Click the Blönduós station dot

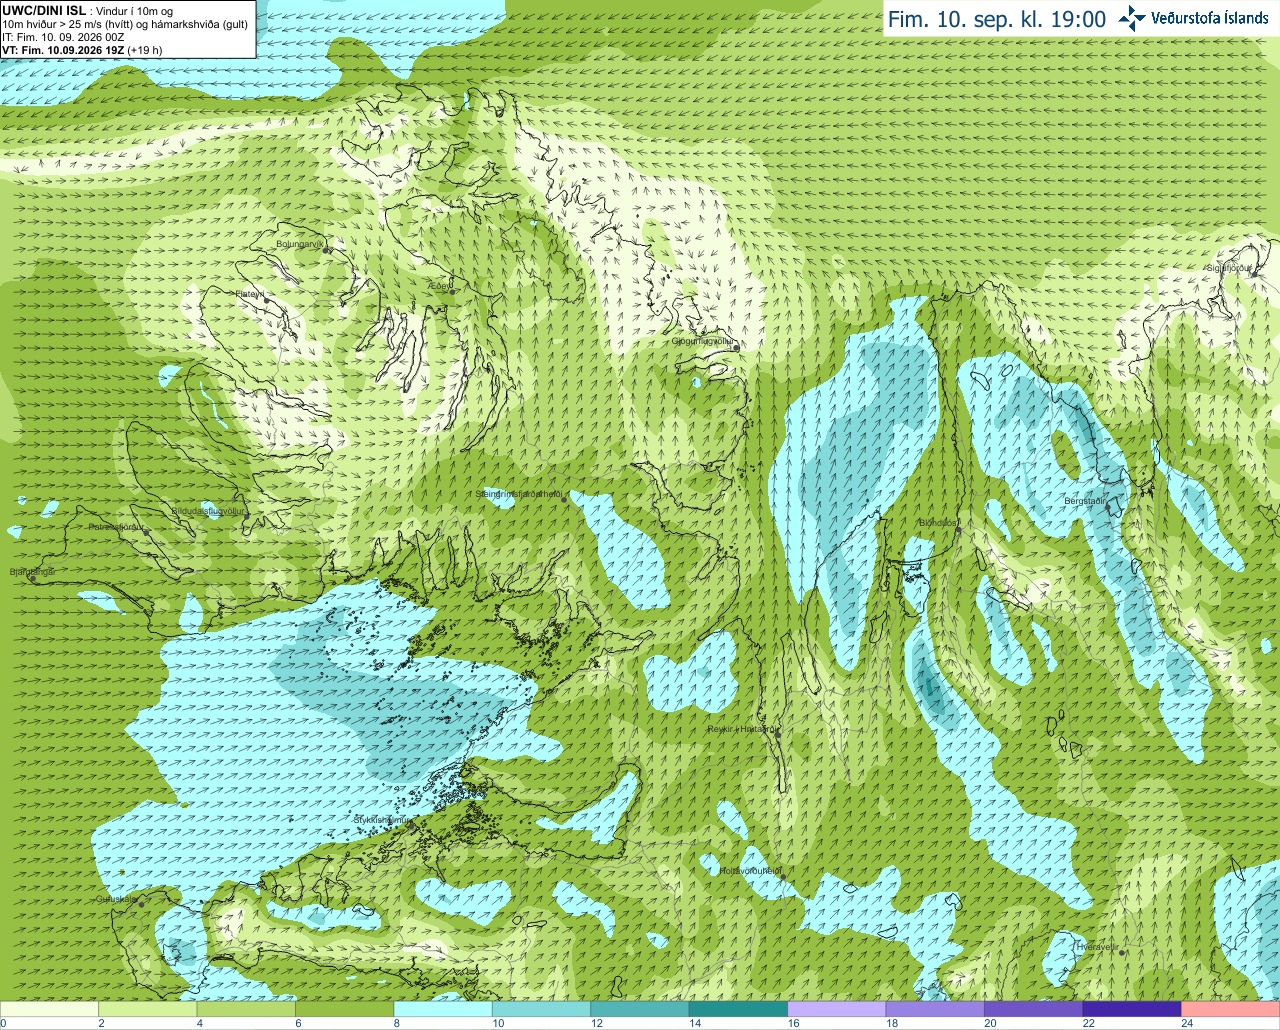pyautogui.click(x=958, y=529)
